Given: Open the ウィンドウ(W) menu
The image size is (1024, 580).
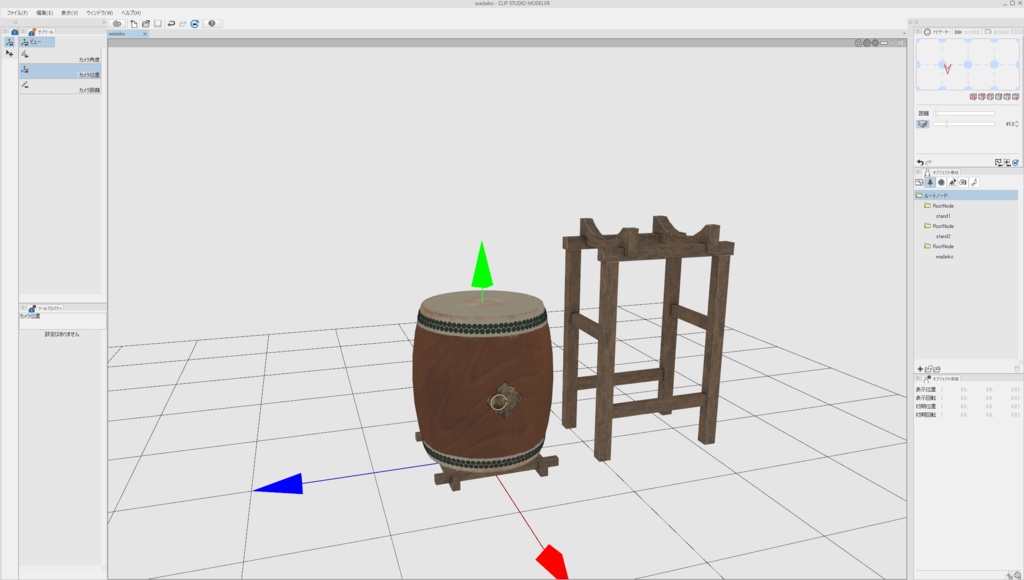Looking at the screenshot, I should (99, 12).
